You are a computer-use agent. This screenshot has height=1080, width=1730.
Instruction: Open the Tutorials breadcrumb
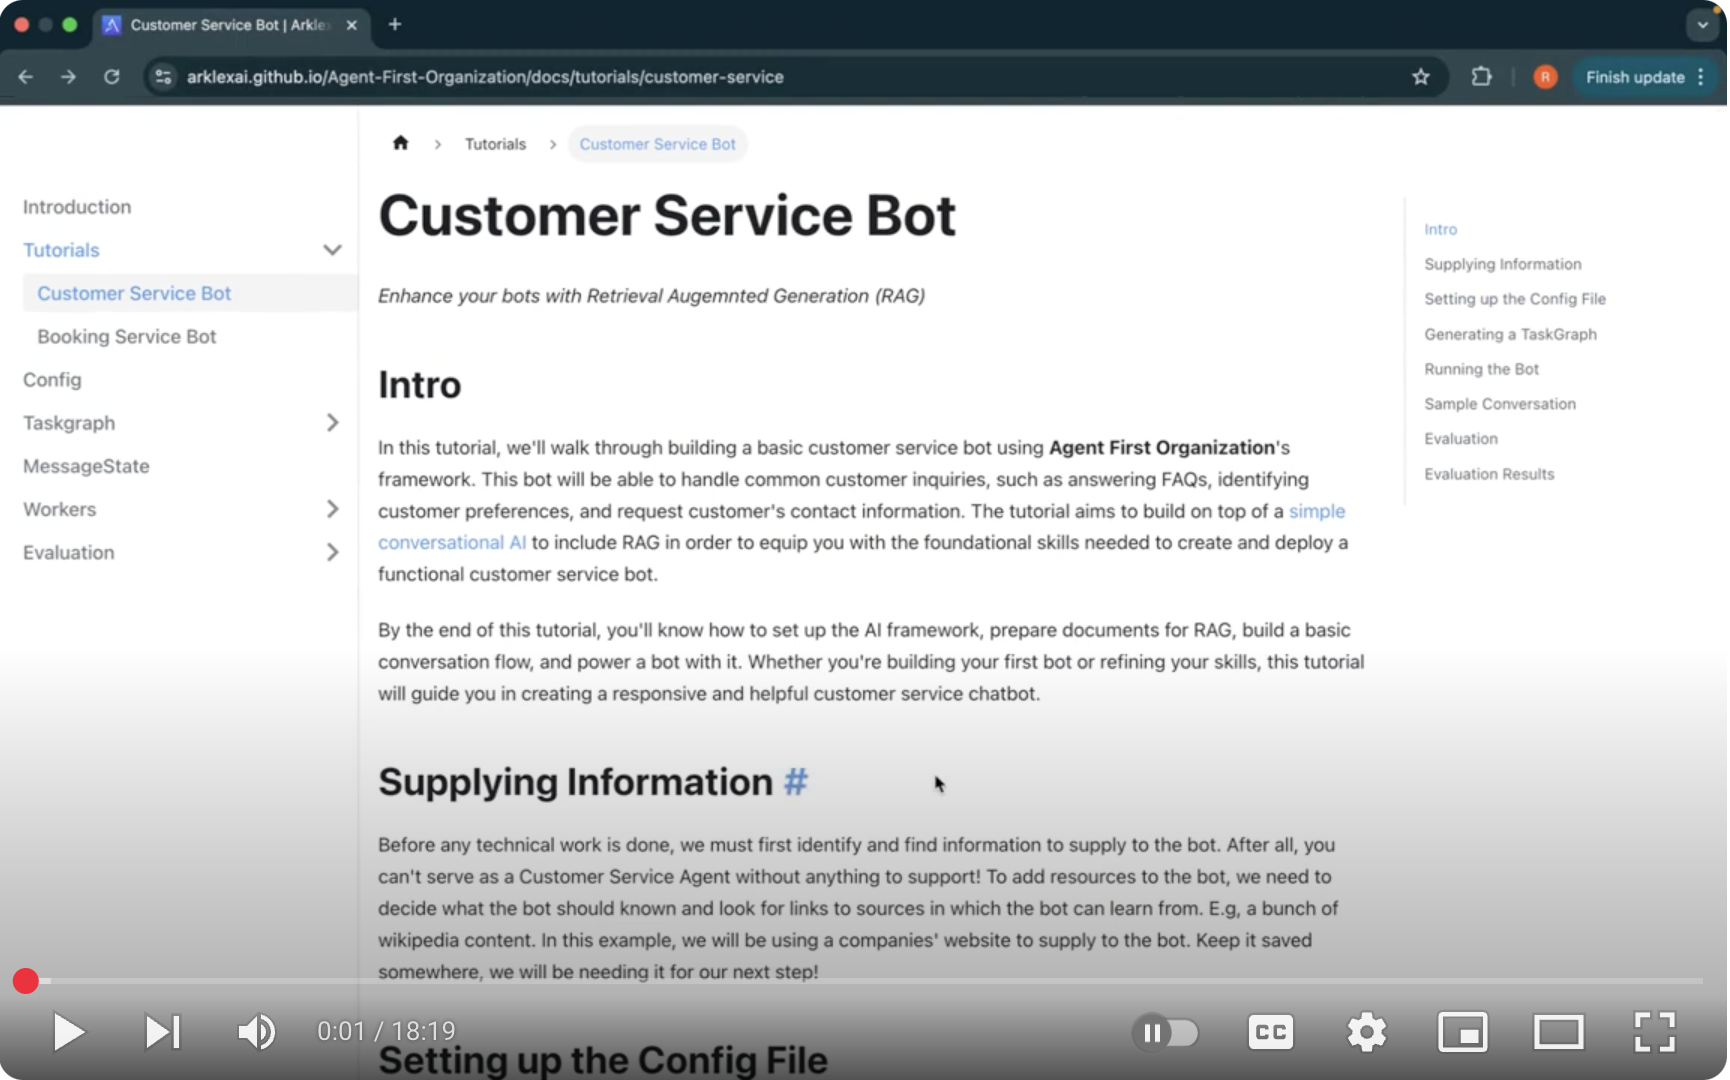494,143
